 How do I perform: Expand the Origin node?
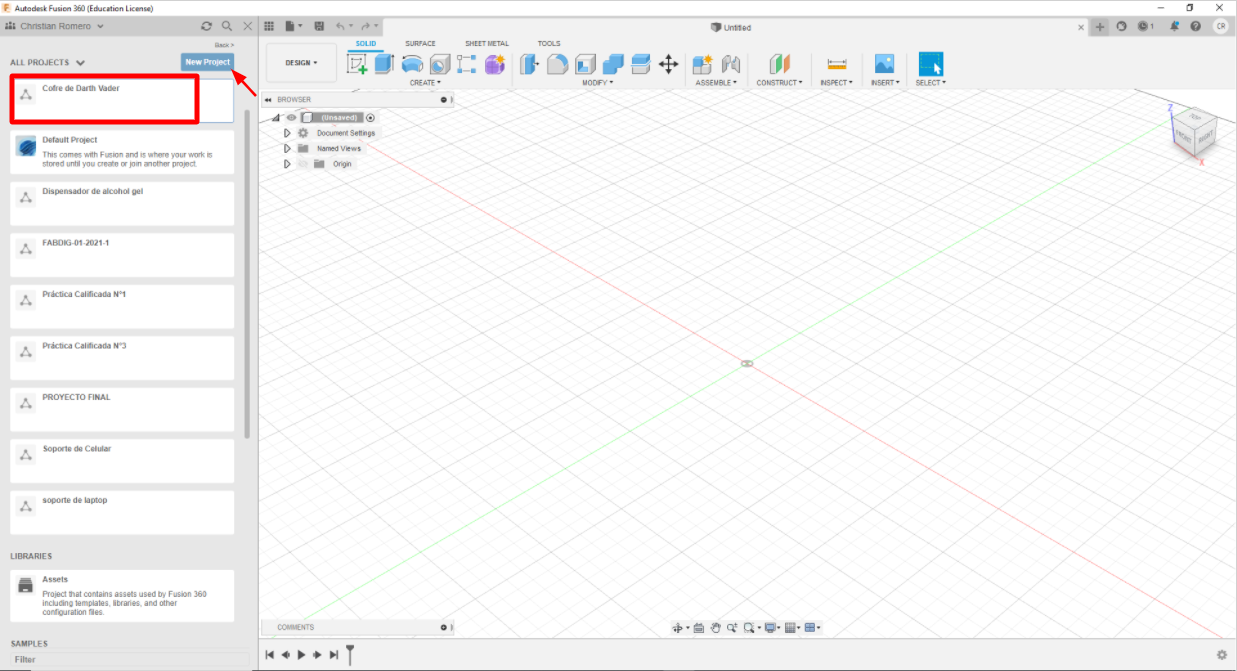(287, 163)
